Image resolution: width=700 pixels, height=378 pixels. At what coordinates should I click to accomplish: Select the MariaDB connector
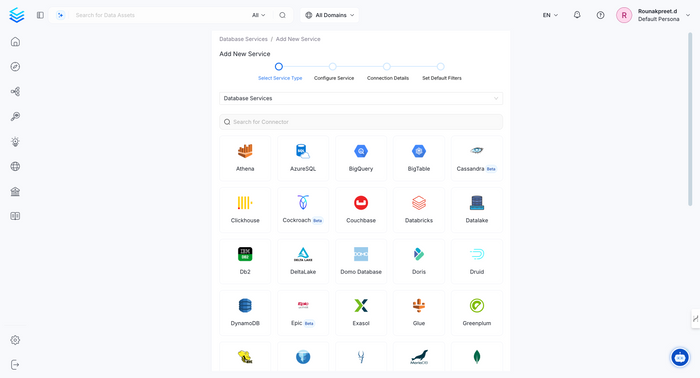pyautogui.click(x=419, y=357)
